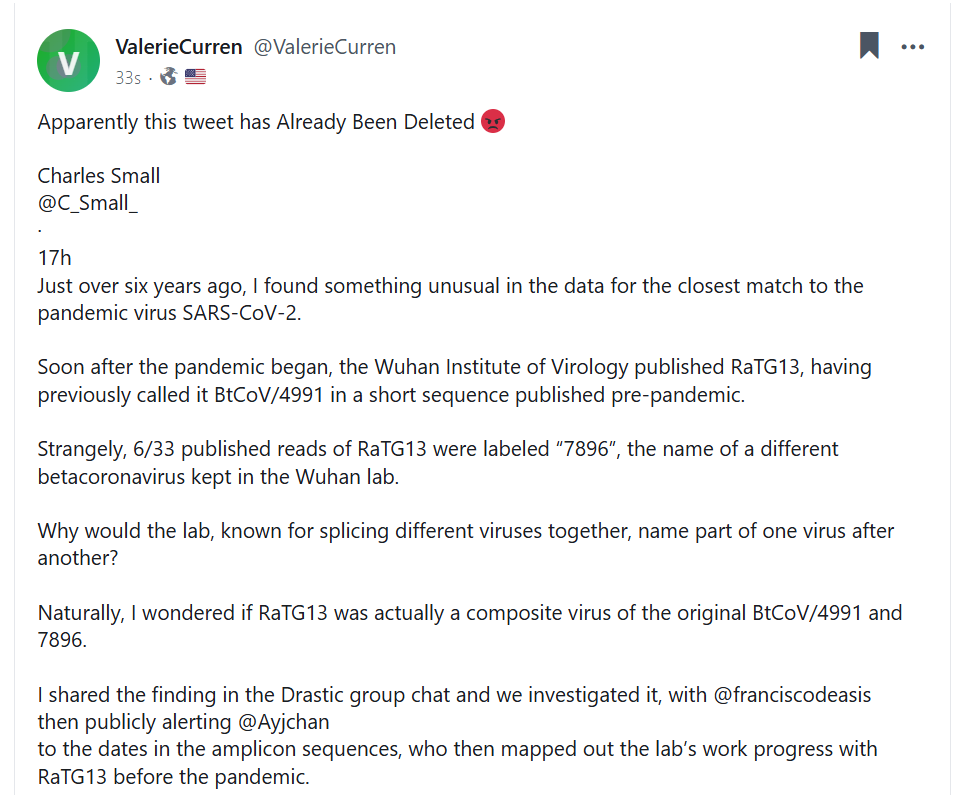Click the paragraph starting 'Naturally, I wondered'
Screen dimensions: 959x795
(x=470, y=626)
